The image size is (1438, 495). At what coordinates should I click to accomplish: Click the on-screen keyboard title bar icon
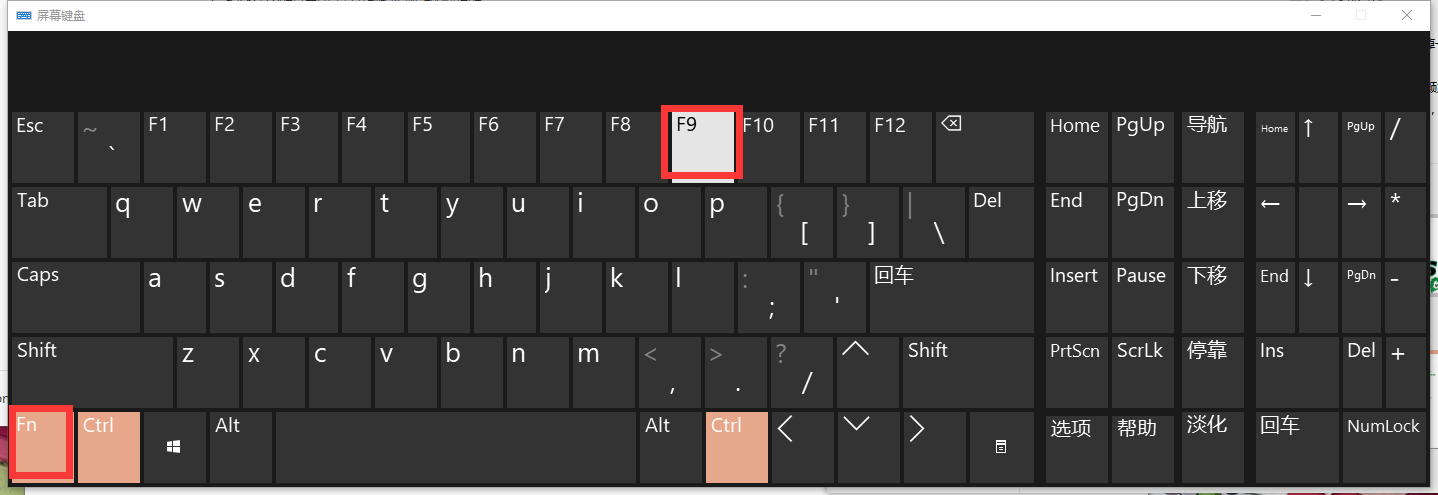(23, 15)
